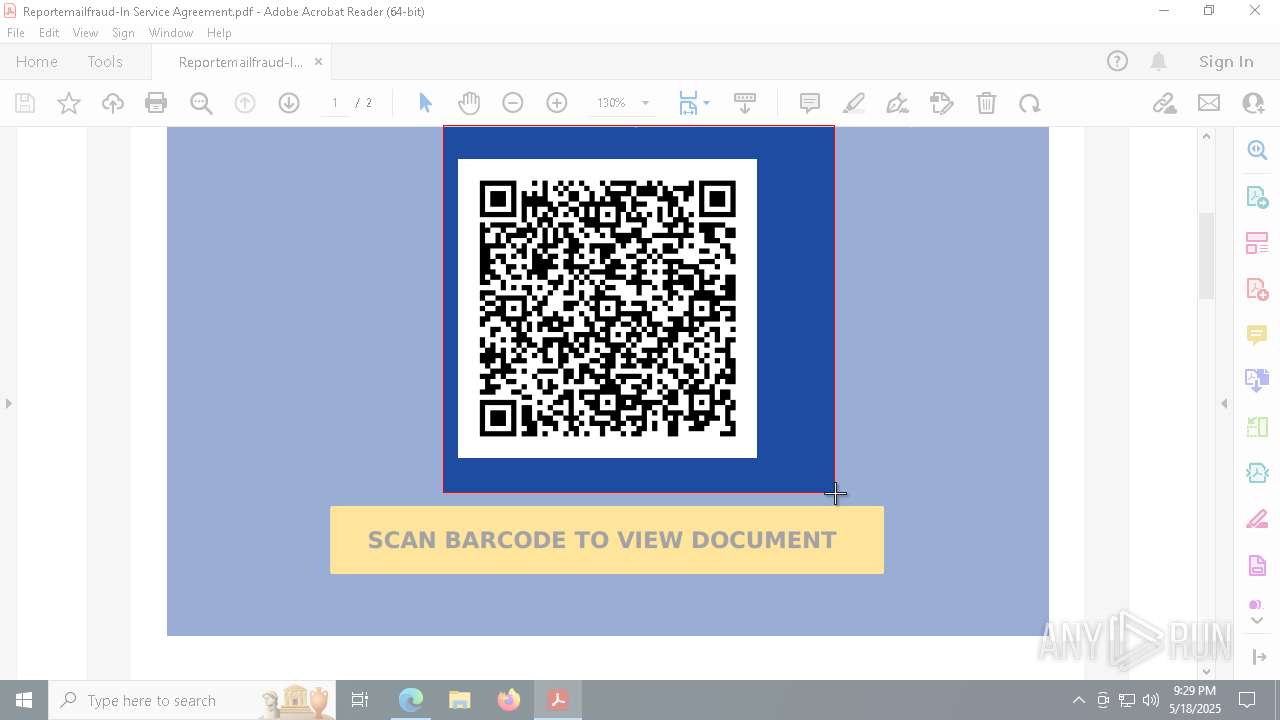Open the fit page options icon
Viewport: 1280px width, 720px height.
click(688, 103)
